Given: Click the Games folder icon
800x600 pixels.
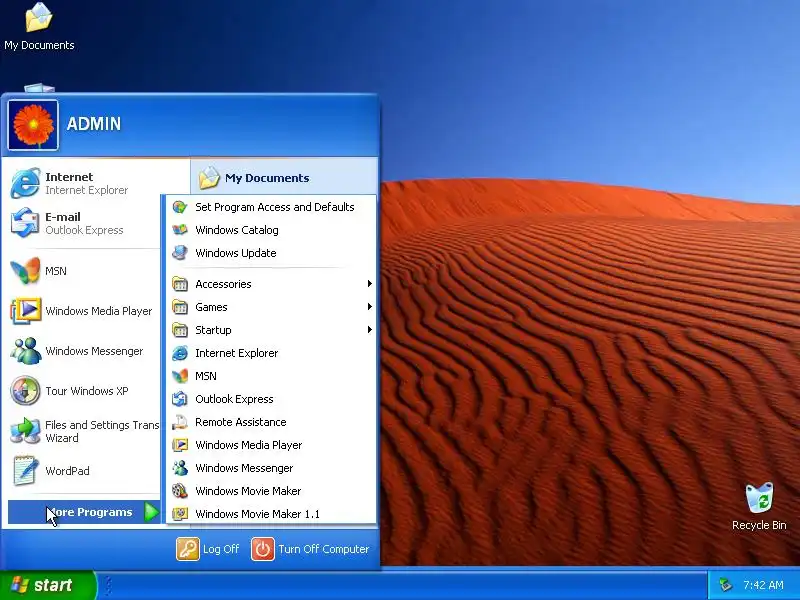Looking at the screenshot, I should pyautogui.click(x=180, y=307).
